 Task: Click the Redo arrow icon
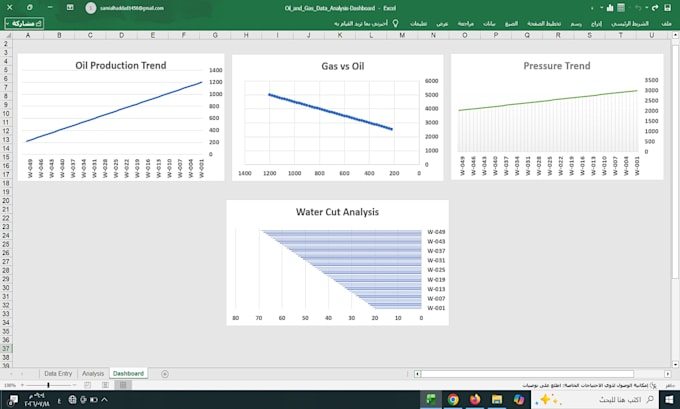655,8
